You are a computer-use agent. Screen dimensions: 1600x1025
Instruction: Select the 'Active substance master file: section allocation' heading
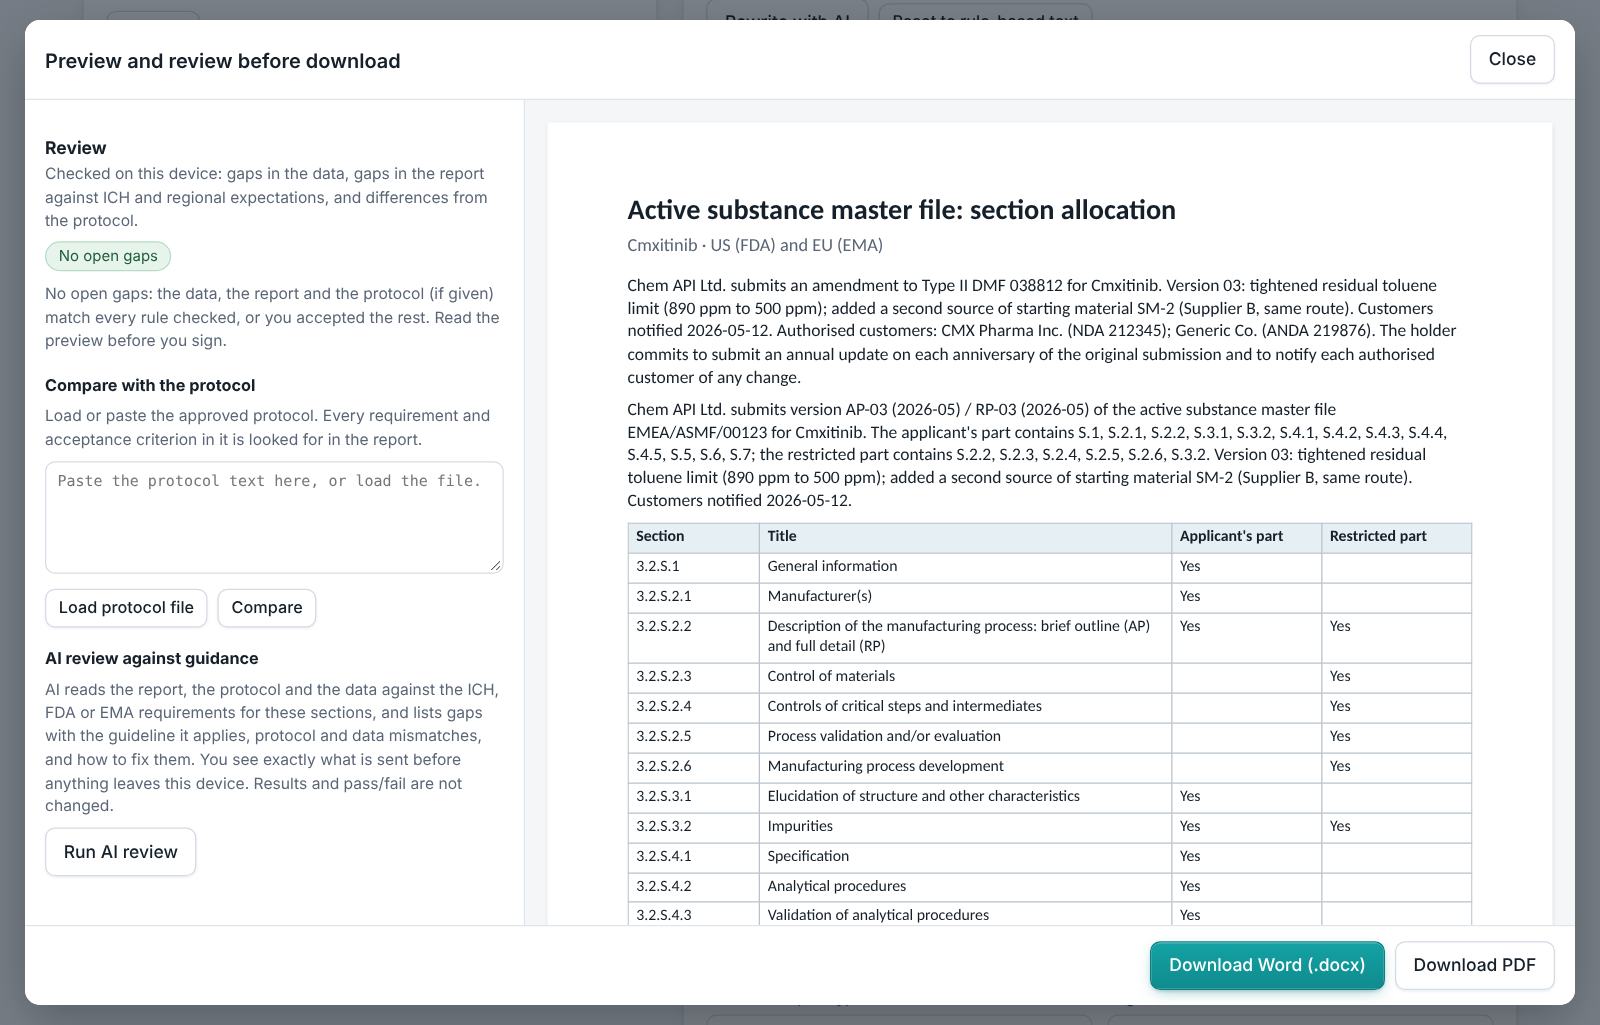[901, 210]
